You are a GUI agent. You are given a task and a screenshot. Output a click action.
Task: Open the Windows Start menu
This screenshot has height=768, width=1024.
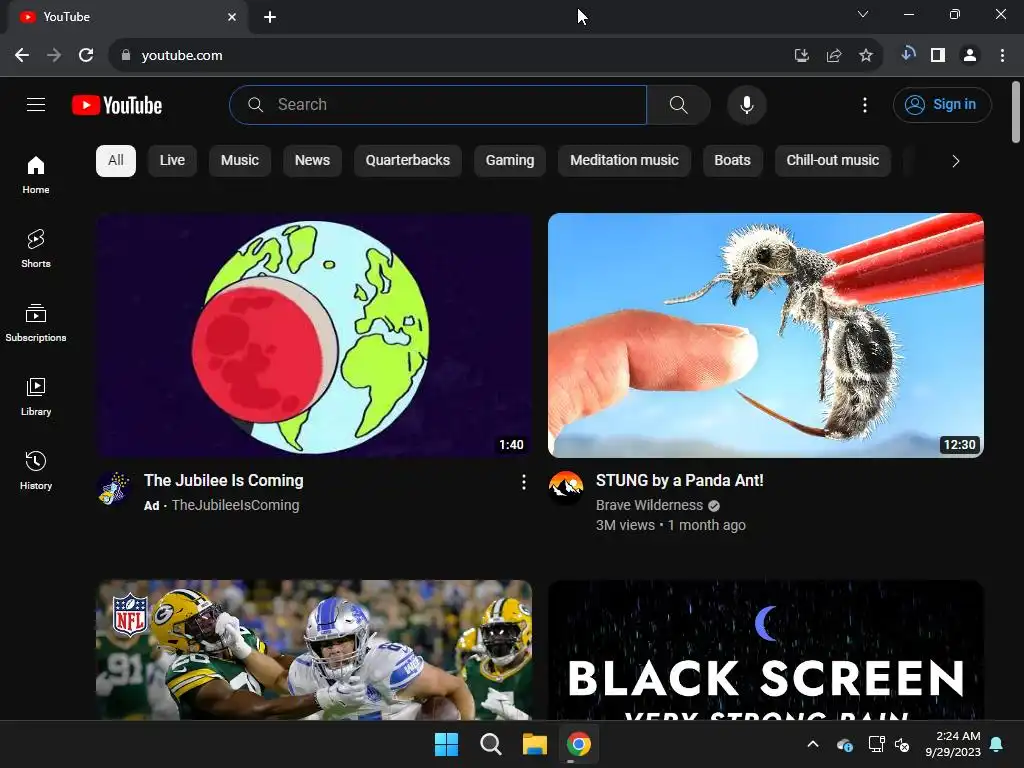pos(447,744)
